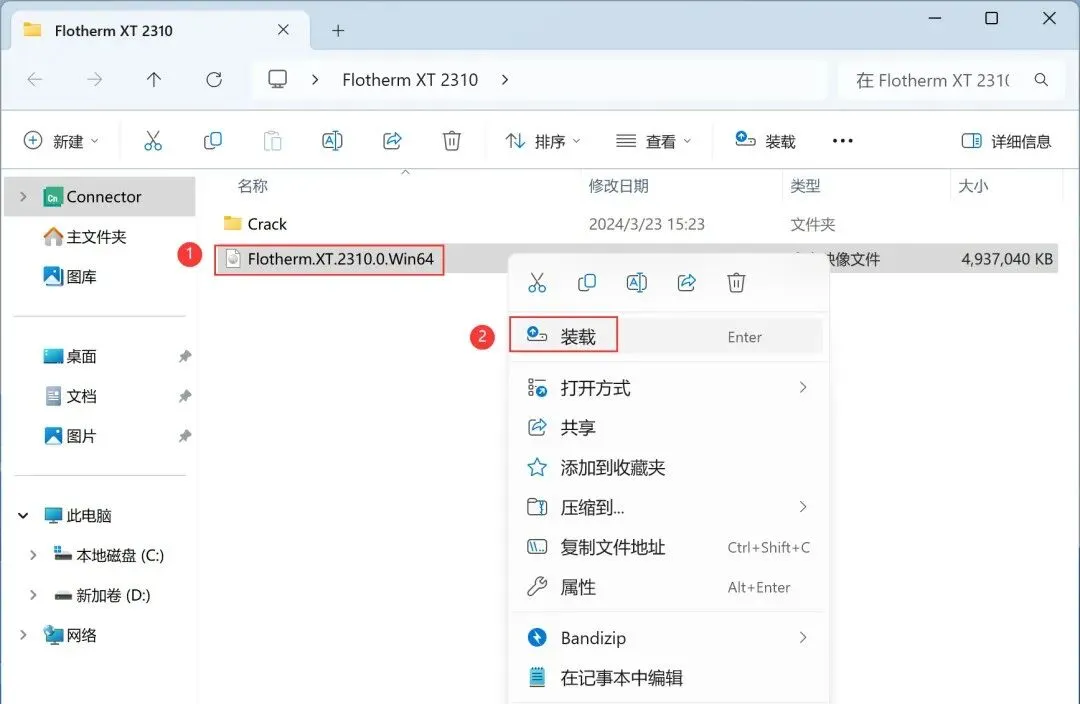The height and width of the screenshot is (704, 1080).
Task: Open the three-dot more options menu
Action: (x=842, y=141)
